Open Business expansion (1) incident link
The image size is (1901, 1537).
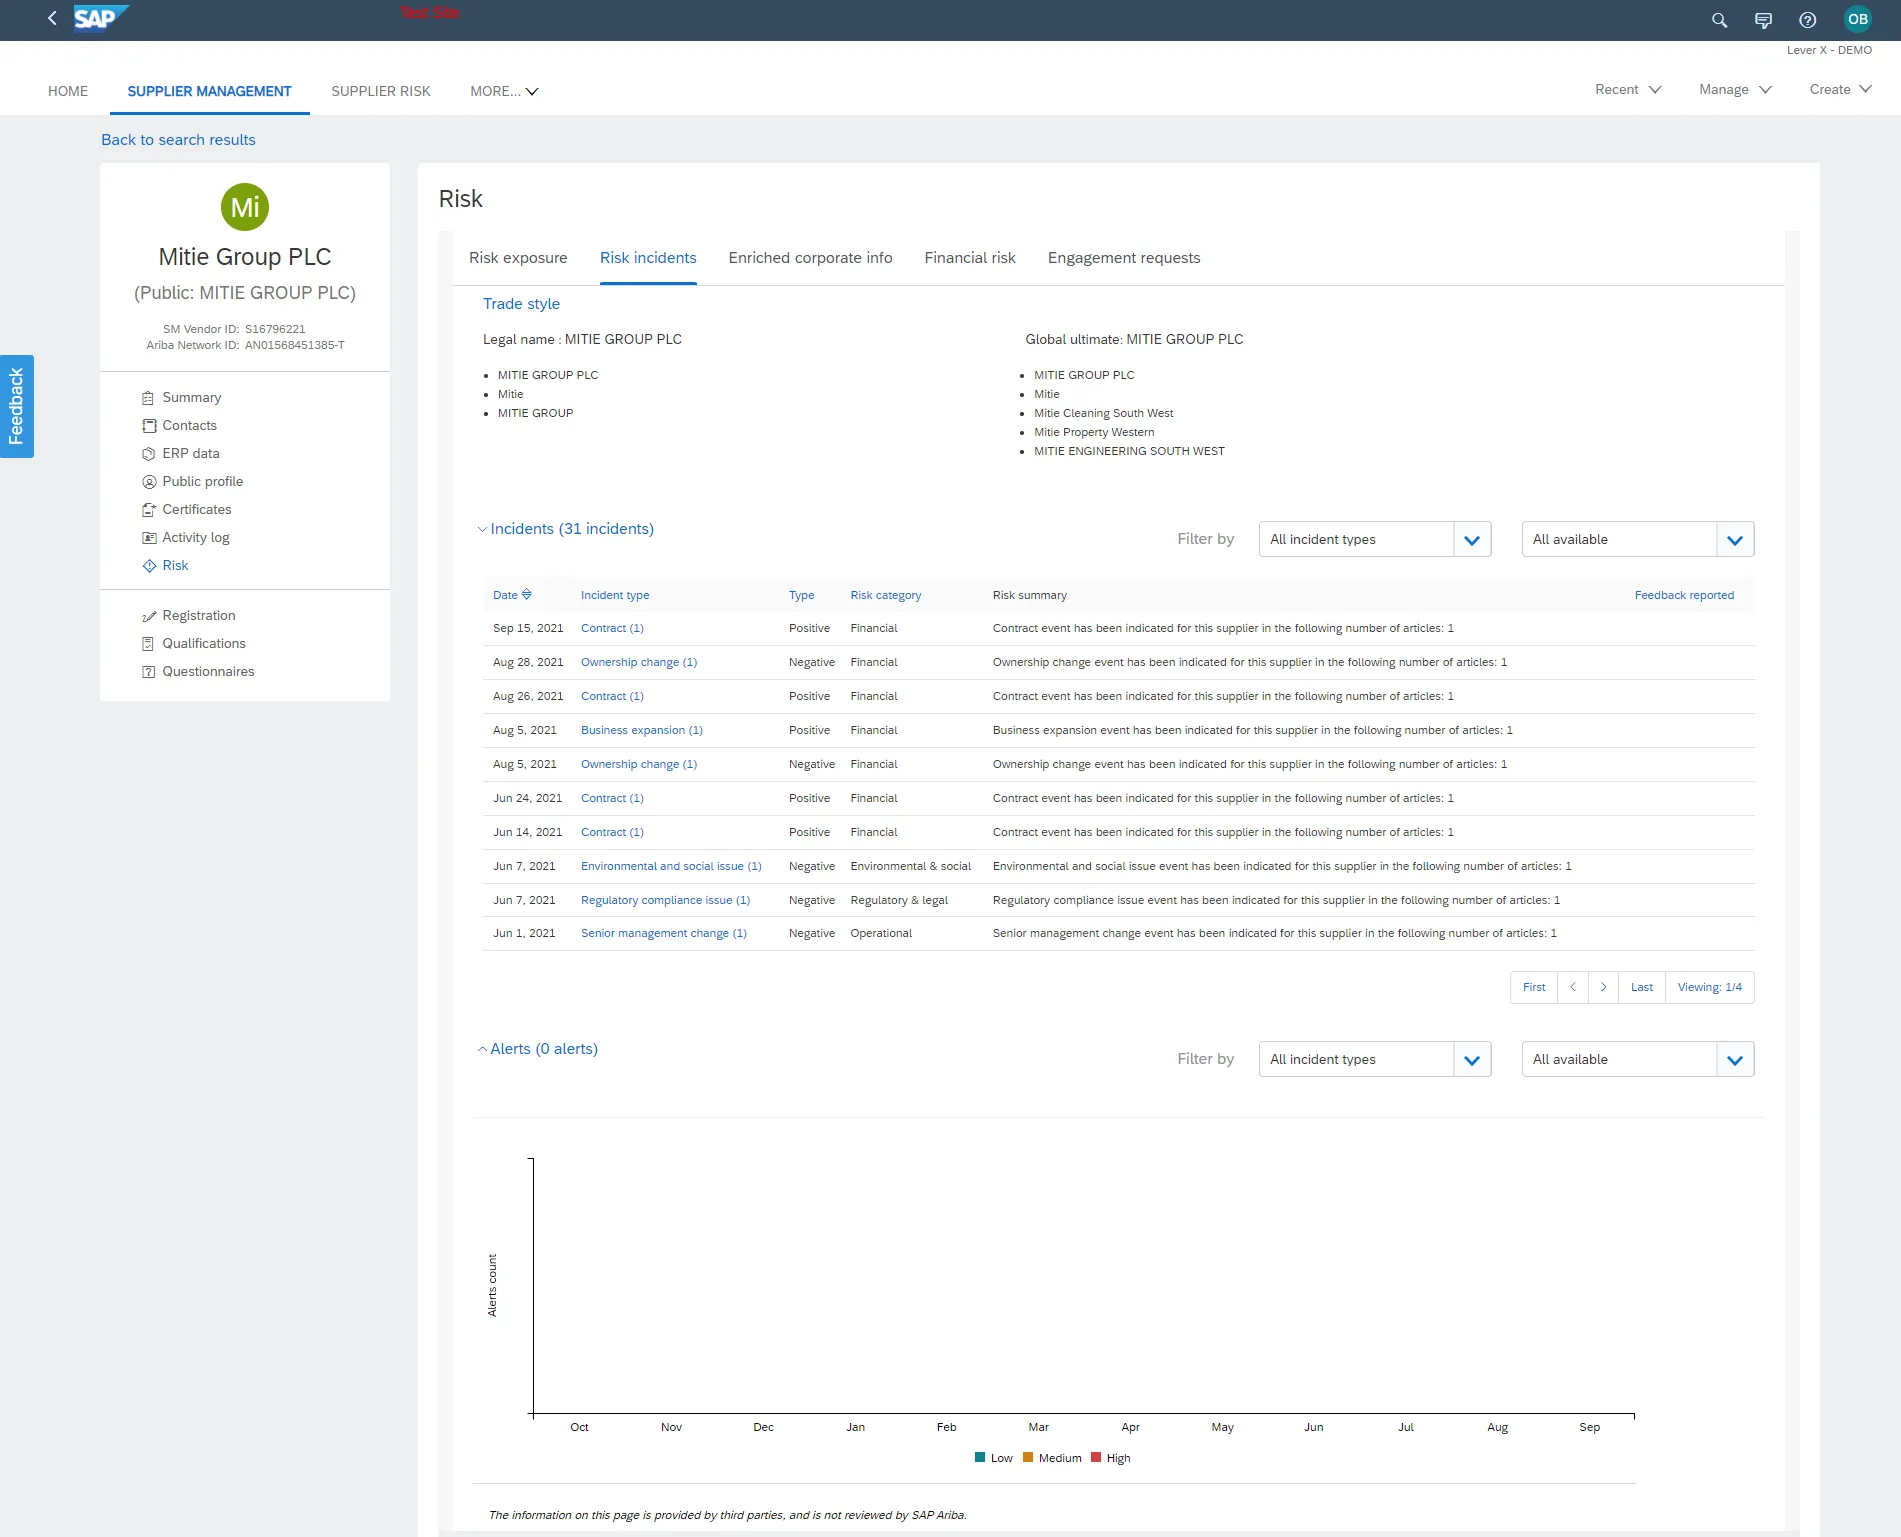(x=642, y=731)
